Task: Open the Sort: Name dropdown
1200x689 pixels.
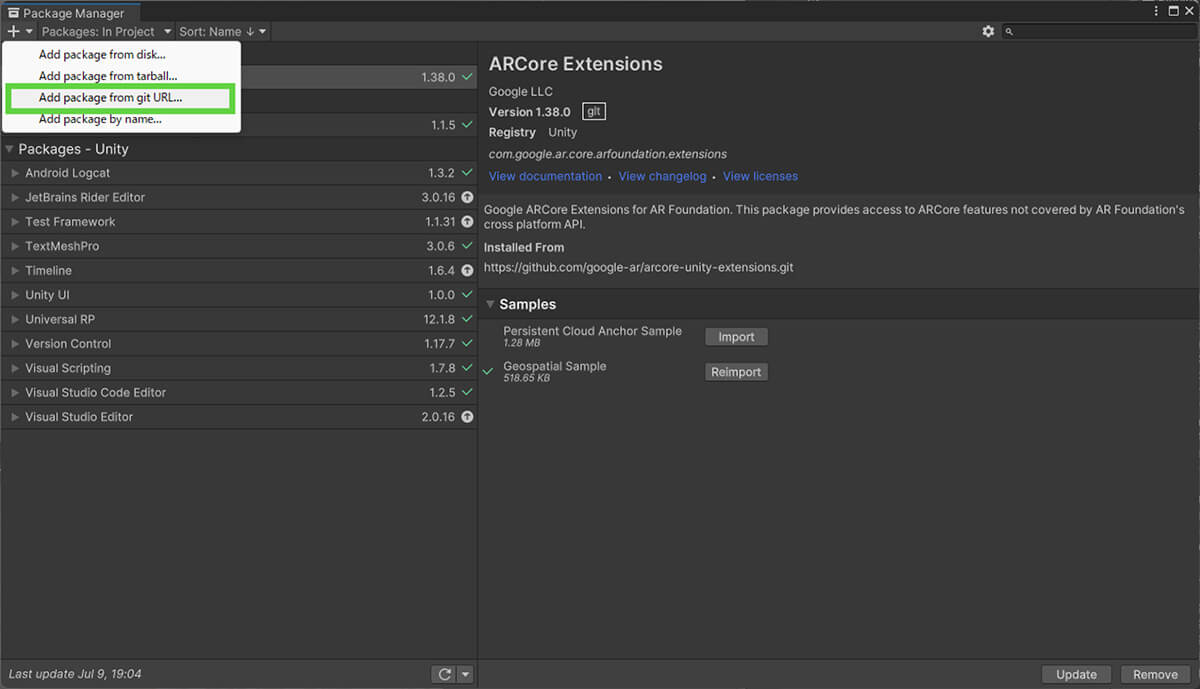Action: point(222,32)
